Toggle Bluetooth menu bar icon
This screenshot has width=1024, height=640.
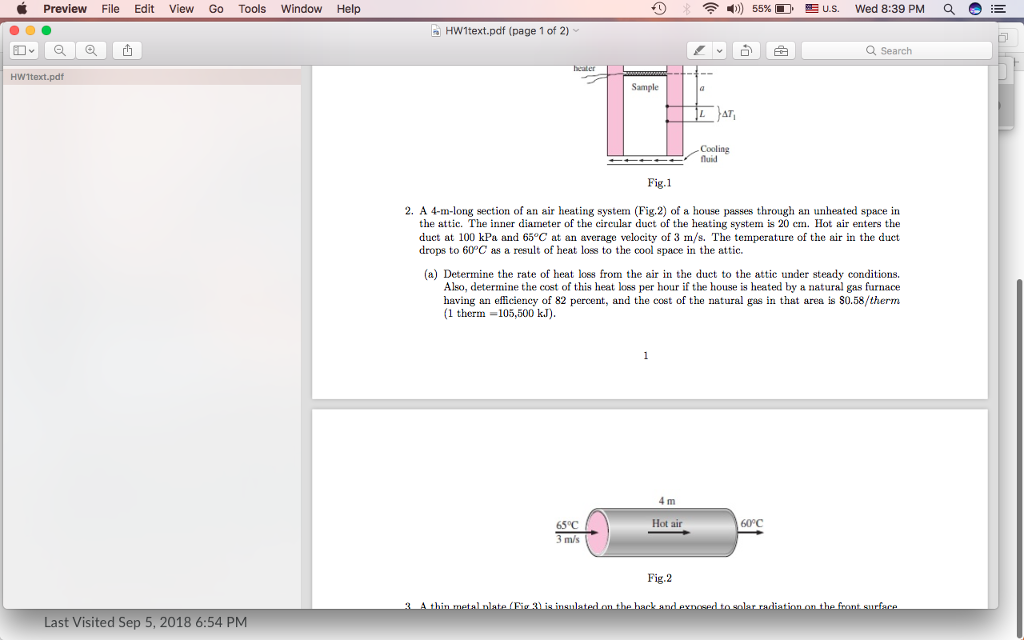click(x=685, y=9)
